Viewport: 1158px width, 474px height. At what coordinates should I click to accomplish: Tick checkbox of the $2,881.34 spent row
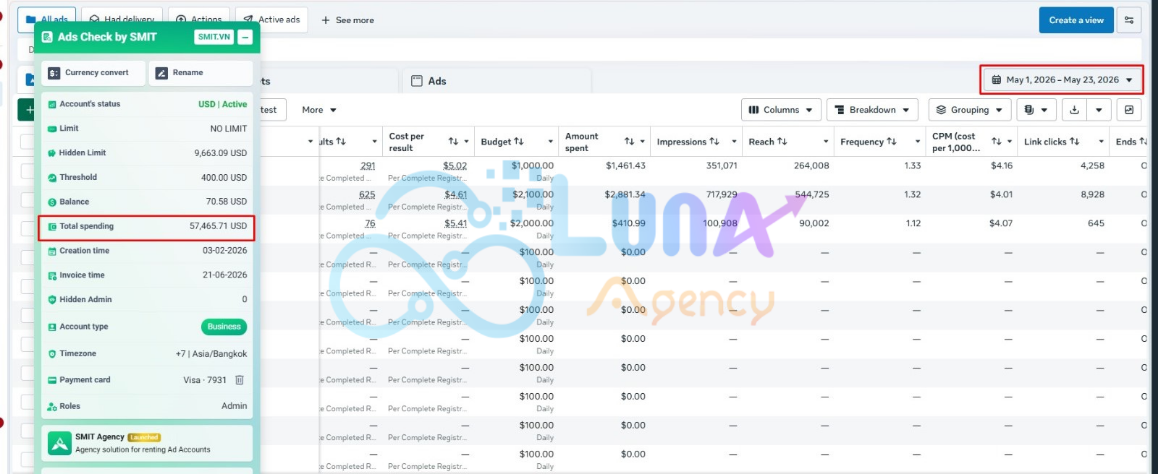point(27,200)
